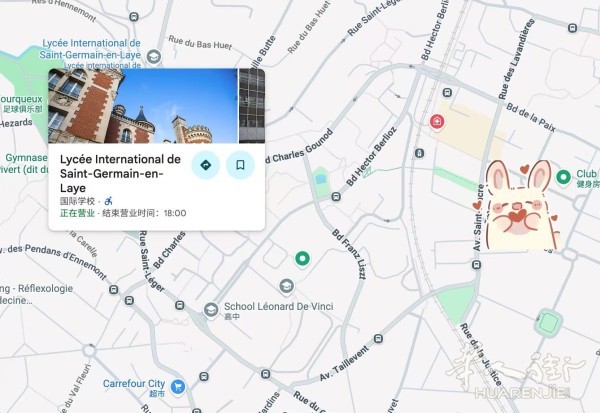Click the Bd Franz Liszt street label
Viewport: 600px width, 413px height.
[x=349, y=254]
